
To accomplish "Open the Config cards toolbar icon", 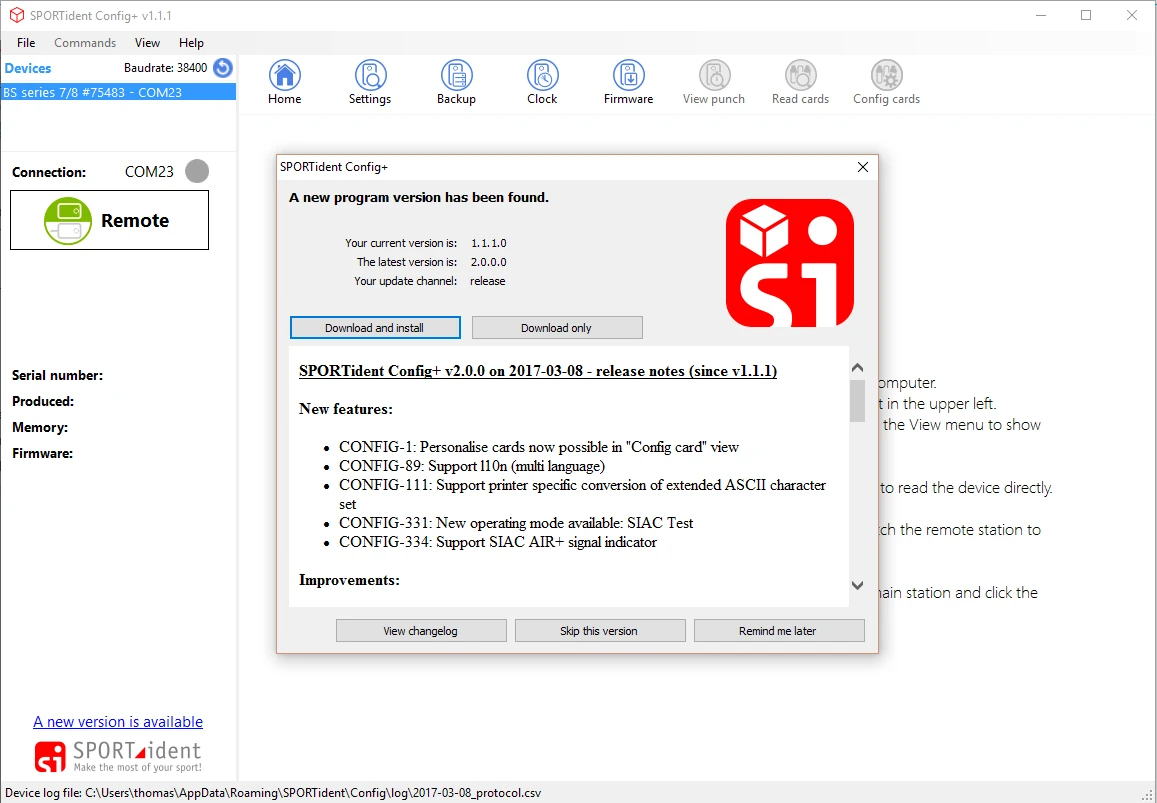I will click(x=886, y=82).
